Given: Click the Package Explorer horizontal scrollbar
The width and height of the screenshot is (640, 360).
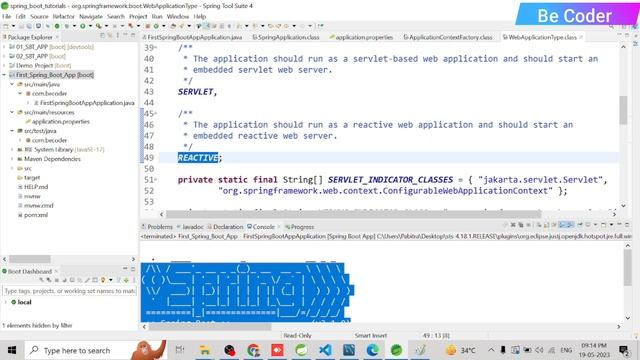Looking at the screenshot, I should tap(30, 259).
